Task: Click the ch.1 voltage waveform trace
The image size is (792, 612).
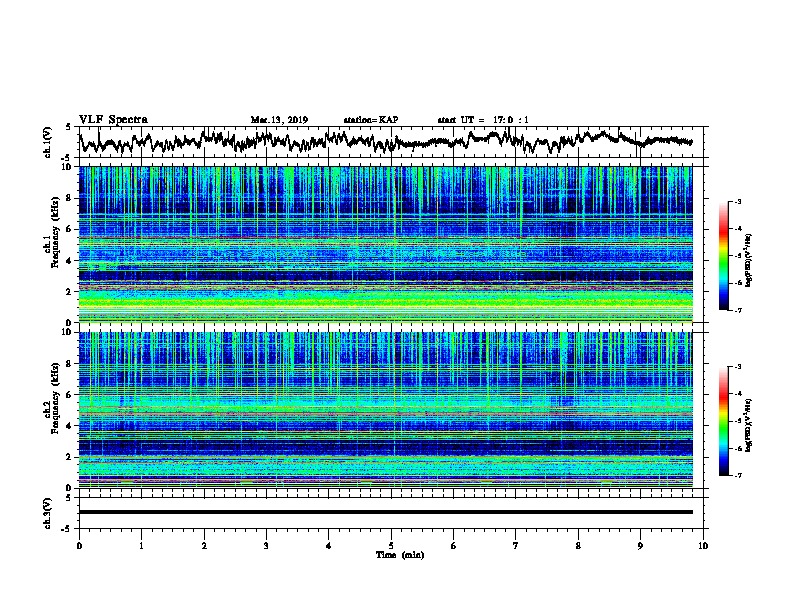Action: pos(385,140)
